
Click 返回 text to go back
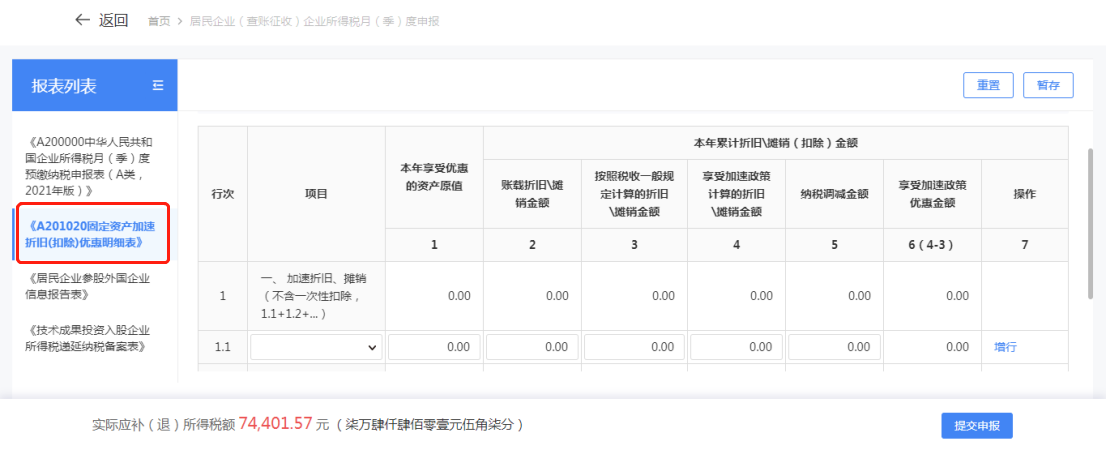pos(113,20)
